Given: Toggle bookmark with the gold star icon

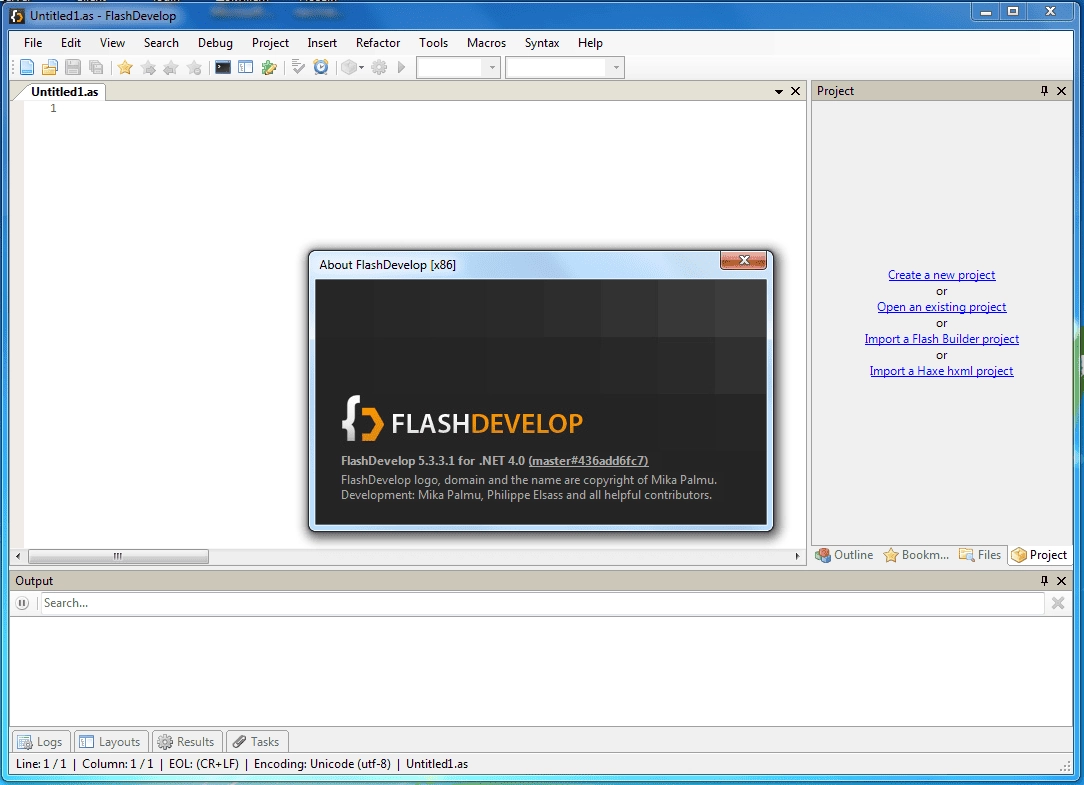Looking at the screenshot, I should click(x=125, y=67).
